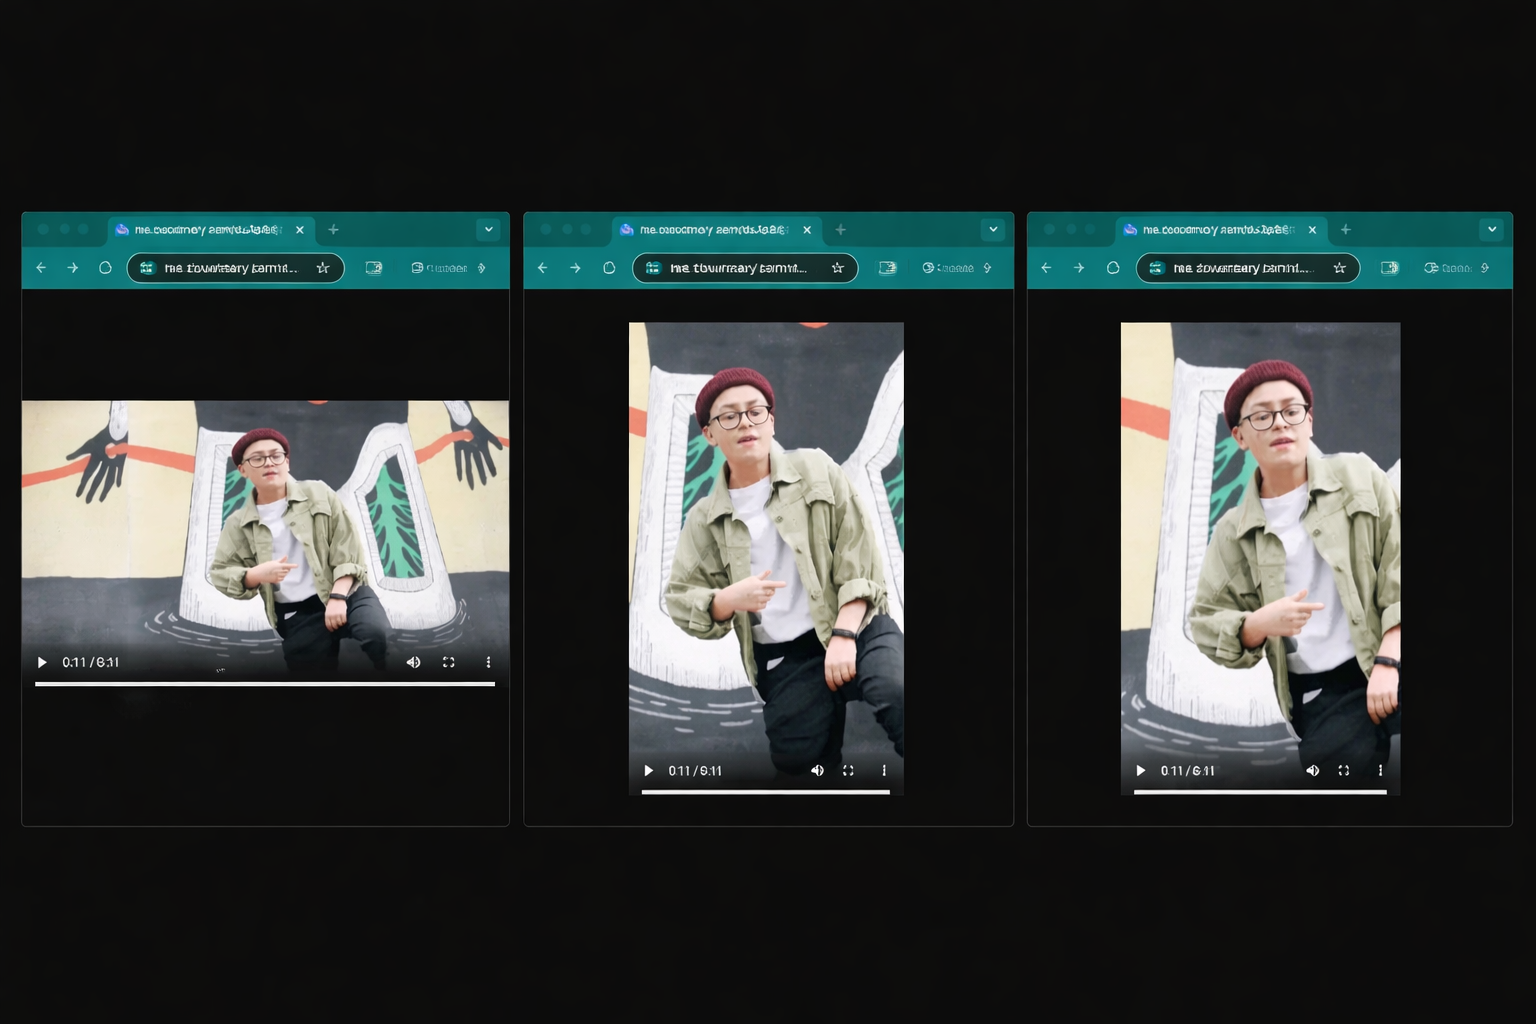Screen dimensions: 1536x1024
Task: Play the video in the middle window
Action: coord(648,771)
